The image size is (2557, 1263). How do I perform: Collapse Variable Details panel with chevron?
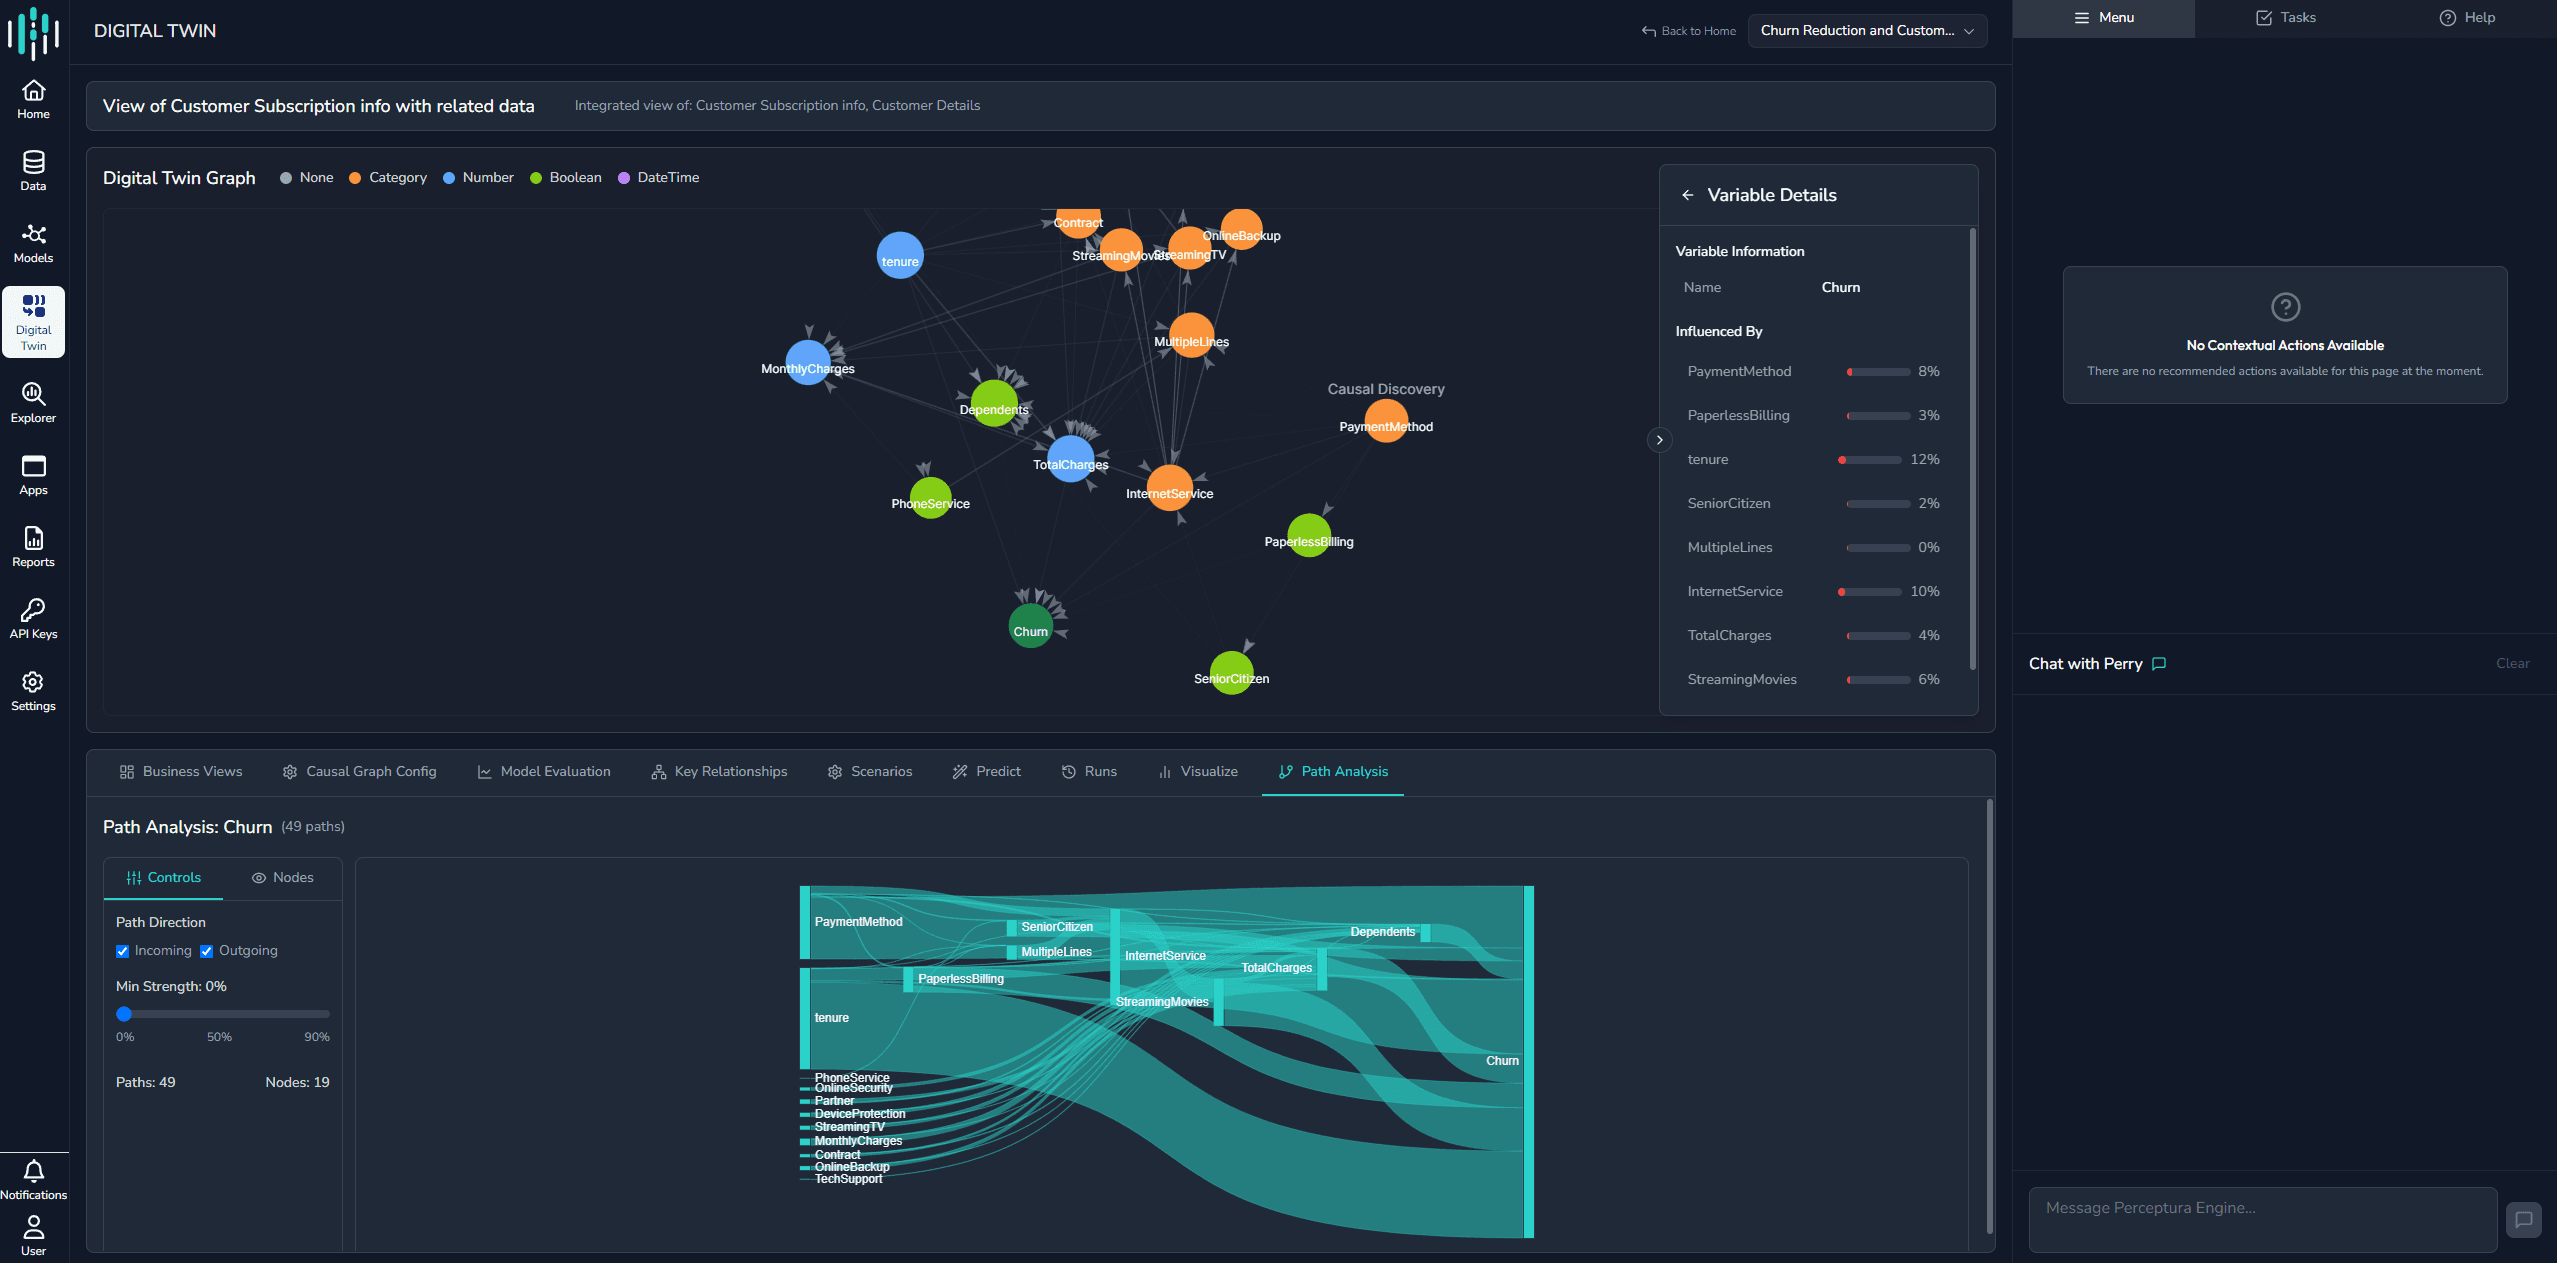point(1659,440)
